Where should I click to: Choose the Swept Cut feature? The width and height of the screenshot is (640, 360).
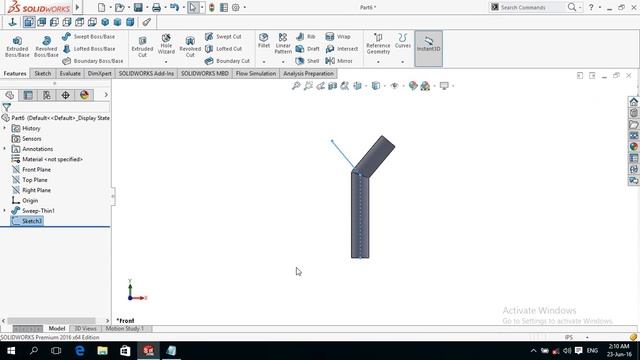[223, 37]
